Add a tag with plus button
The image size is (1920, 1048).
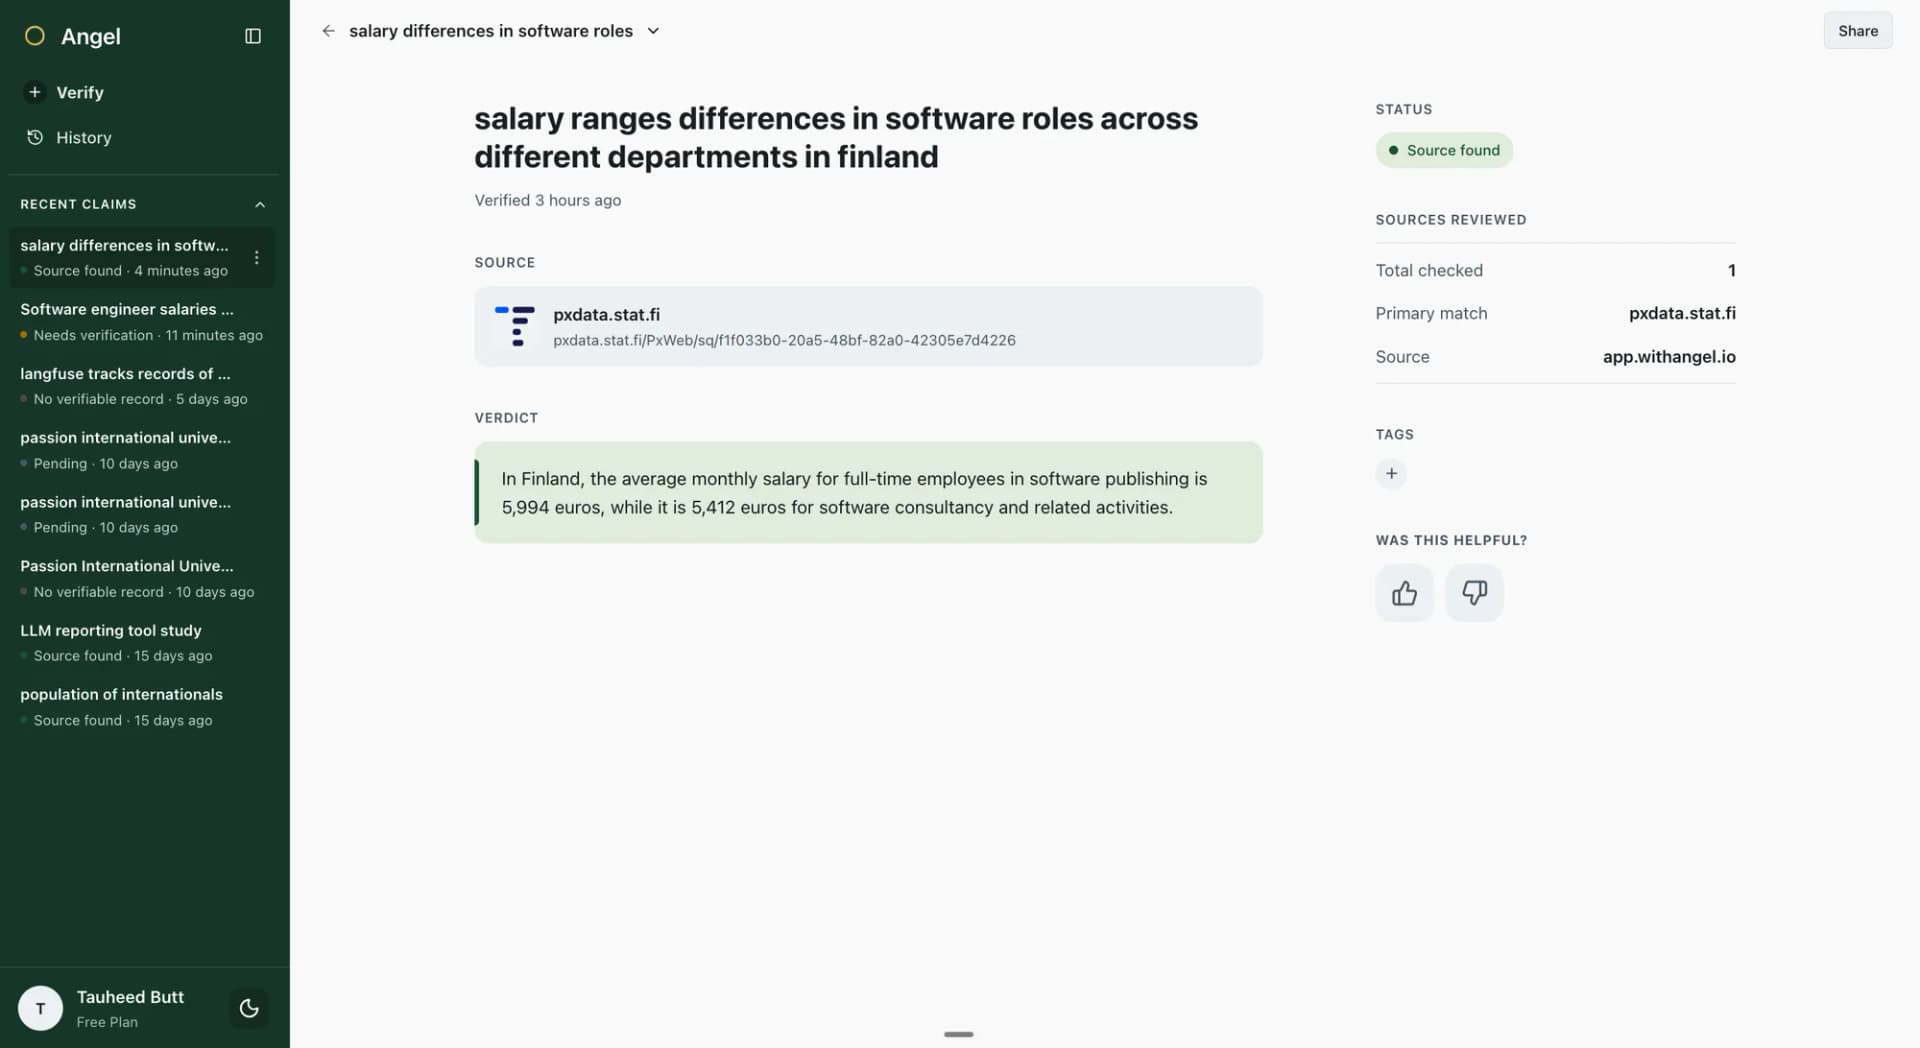1391,473
